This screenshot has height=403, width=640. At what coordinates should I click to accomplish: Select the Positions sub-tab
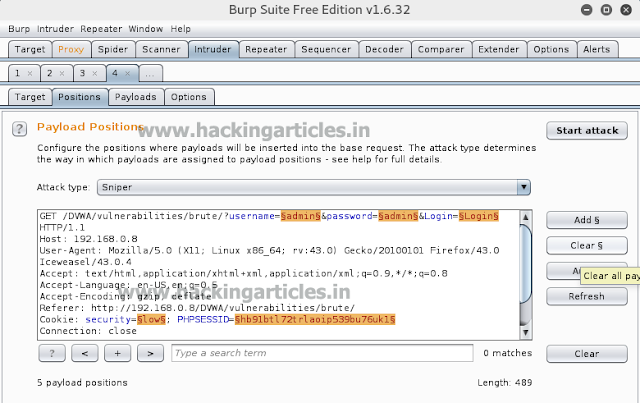point(79,97)
